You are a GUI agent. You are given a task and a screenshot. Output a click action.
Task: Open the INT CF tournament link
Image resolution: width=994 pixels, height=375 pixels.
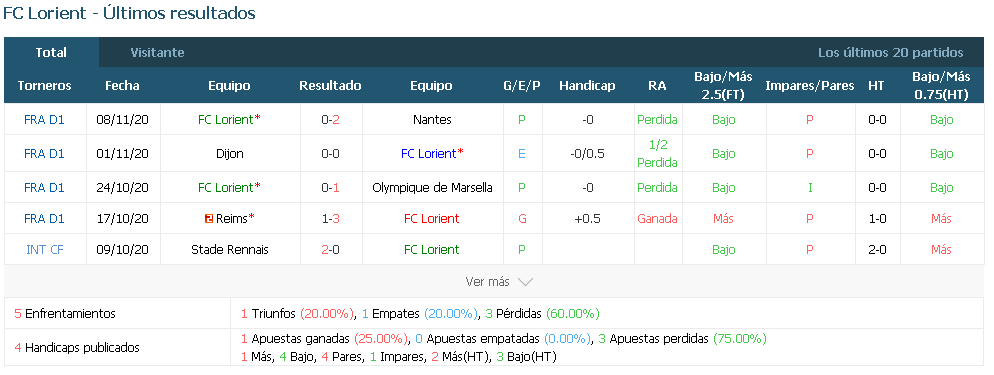[44, 250]
